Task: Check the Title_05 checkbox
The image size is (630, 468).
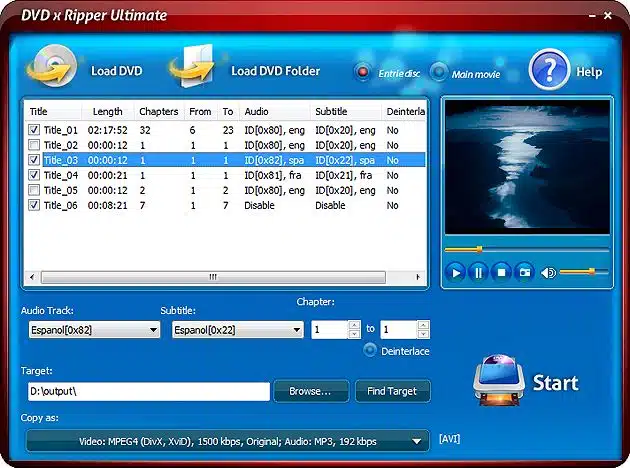Action: [34, 190]
